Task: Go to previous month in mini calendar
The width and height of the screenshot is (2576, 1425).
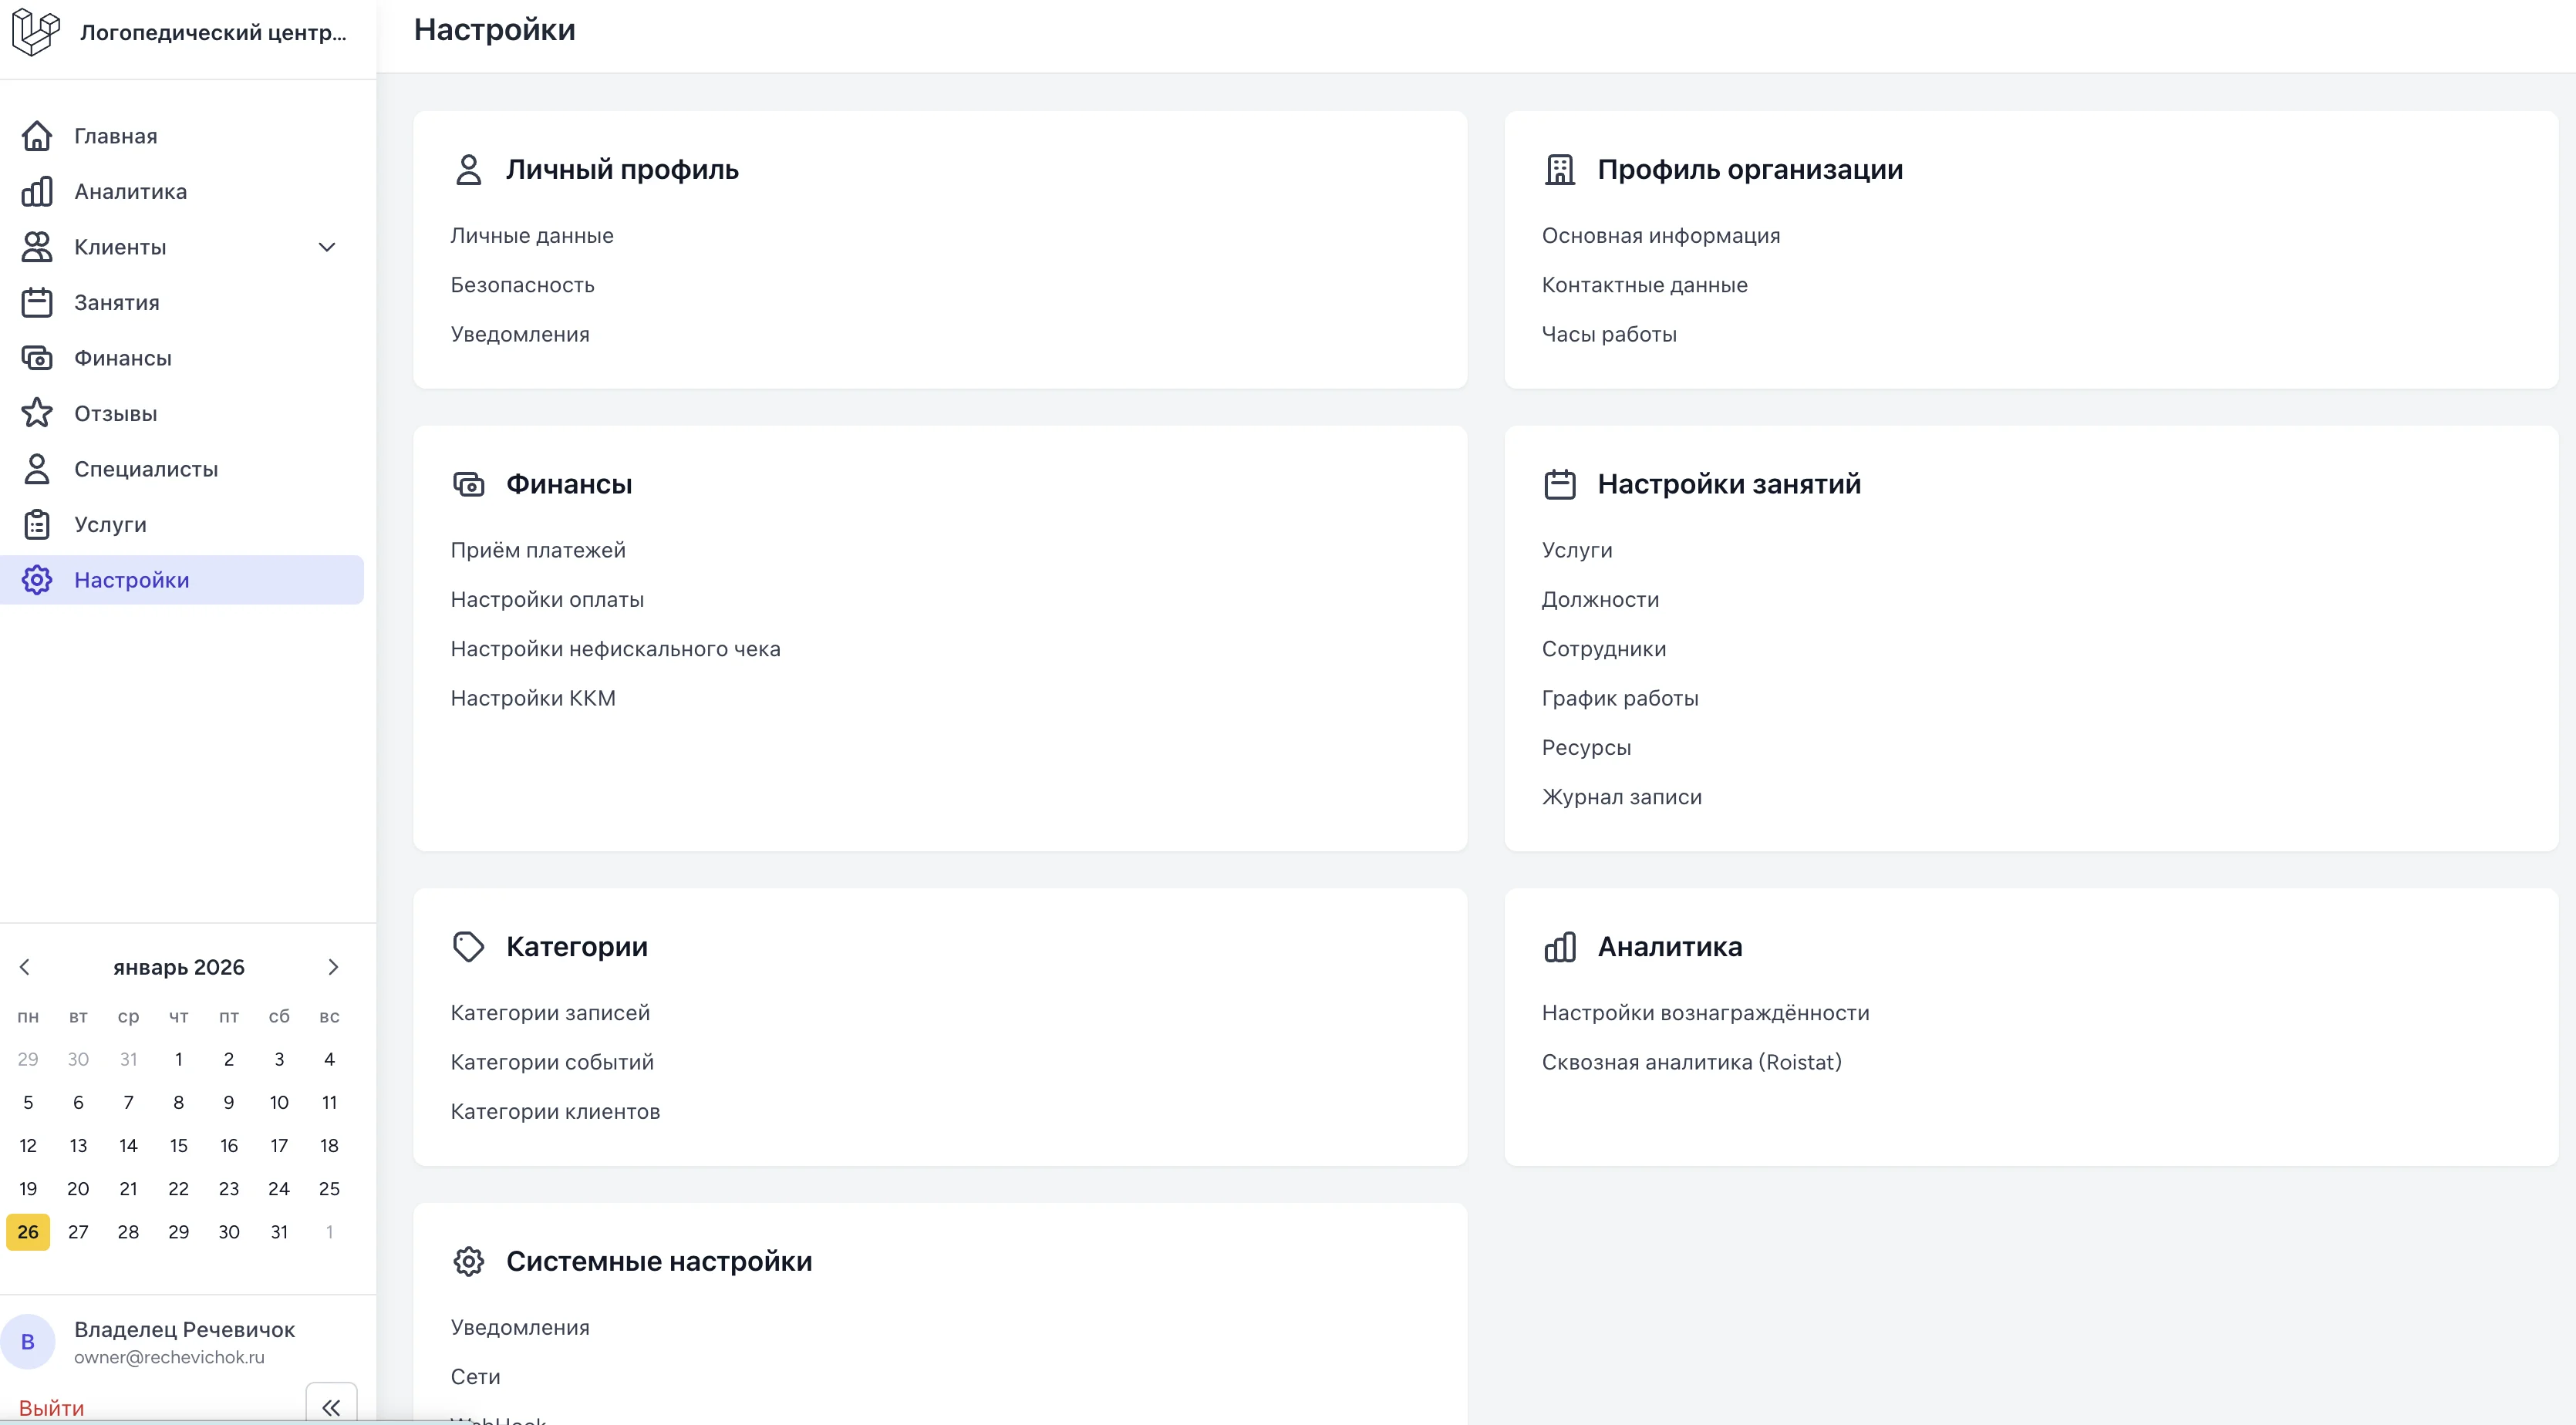Action: (x=25, y=967)
